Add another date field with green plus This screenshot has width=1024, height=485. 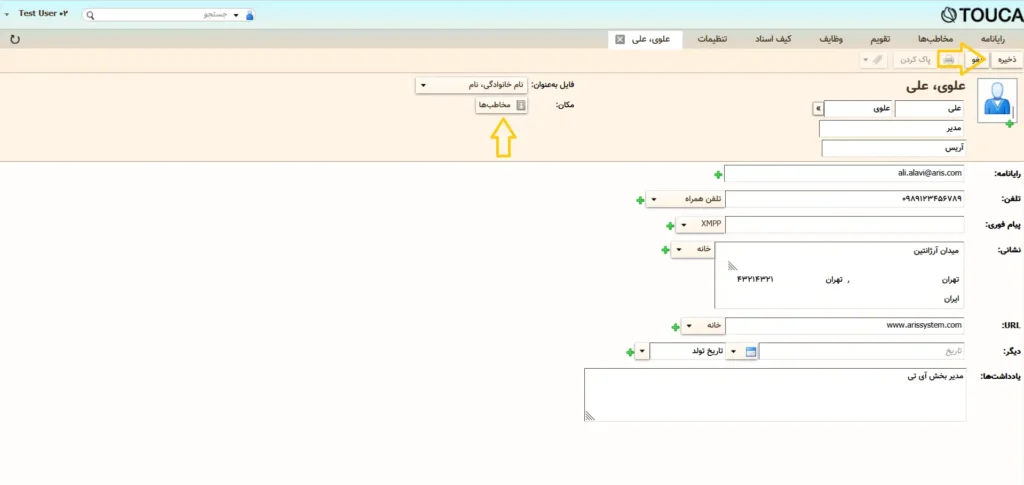[630, 352]
